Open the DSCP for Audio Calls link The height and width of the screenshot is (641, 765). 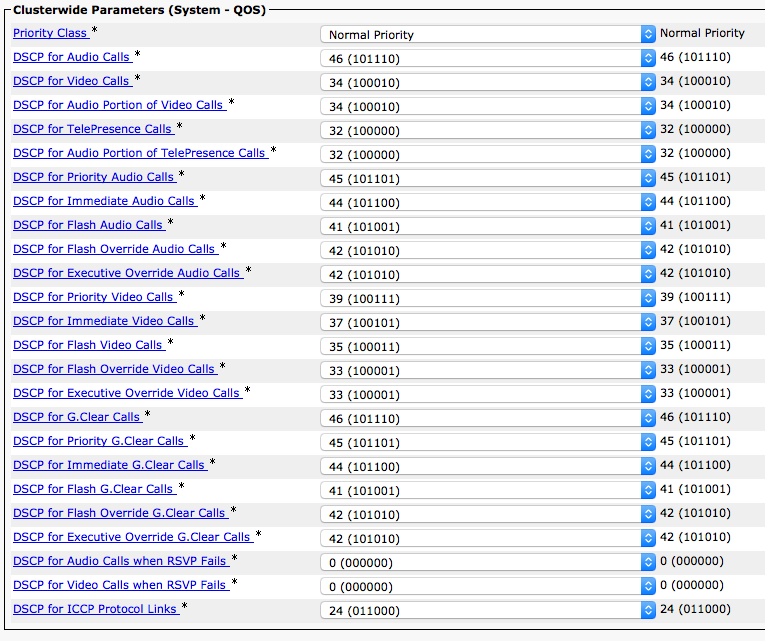pyautogui.click(x=73, y=57)
